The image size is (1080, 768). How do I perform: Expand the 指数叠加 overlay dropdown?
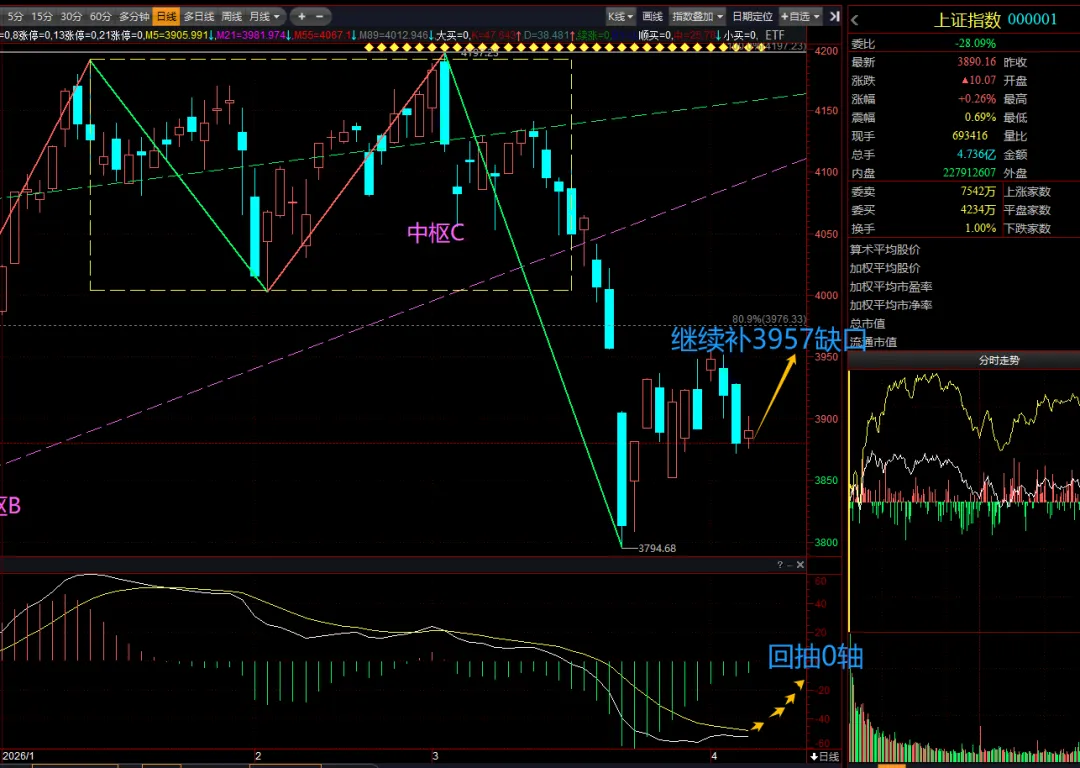tap(698, 16)
